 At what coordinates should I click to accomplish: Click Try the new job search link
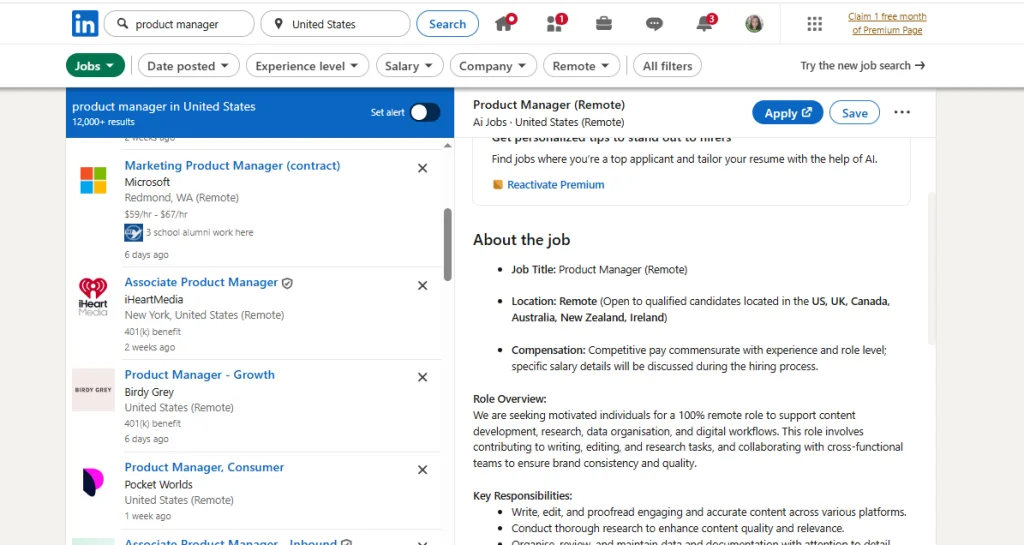(862, 65)
